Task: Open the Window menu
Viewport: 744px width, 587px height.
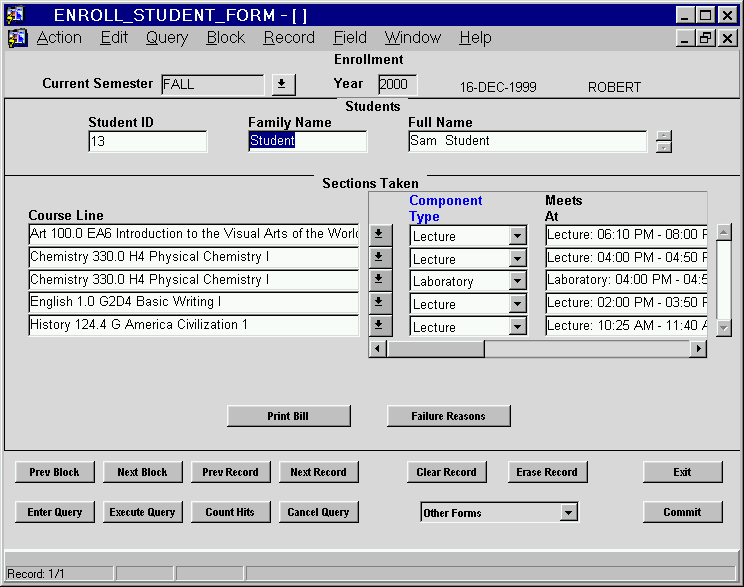Action: (x=412, y=38)
